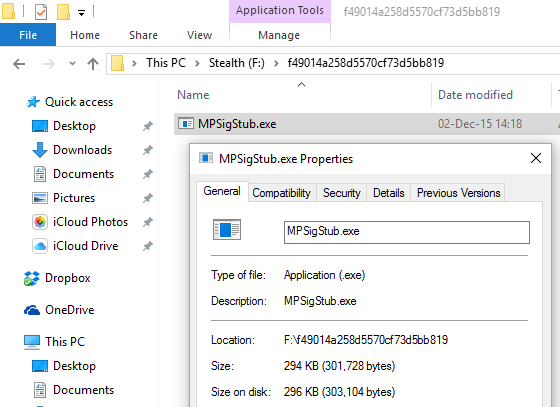Select the MPSigStub.exe file in list
Image resolution: width=560 pixels, height=407 pixels.
coord(237,124)
